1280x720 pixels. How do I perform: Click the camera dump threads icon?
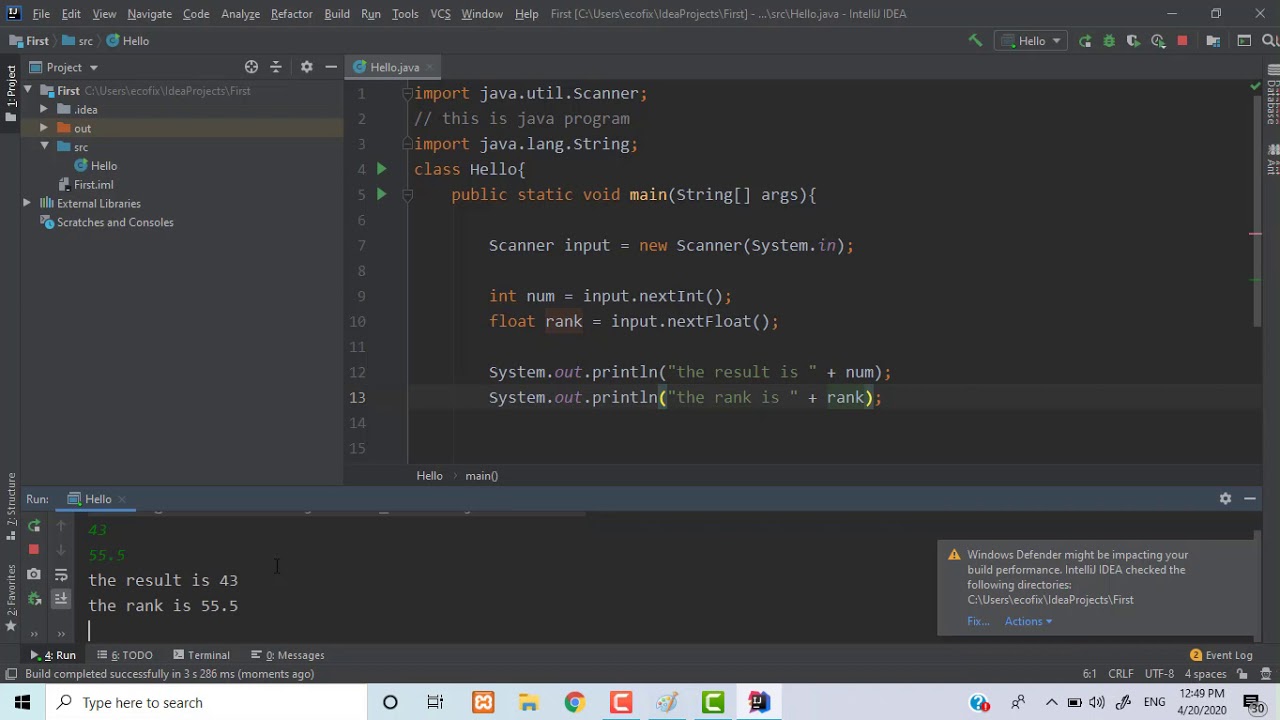(x=34, y=574)
